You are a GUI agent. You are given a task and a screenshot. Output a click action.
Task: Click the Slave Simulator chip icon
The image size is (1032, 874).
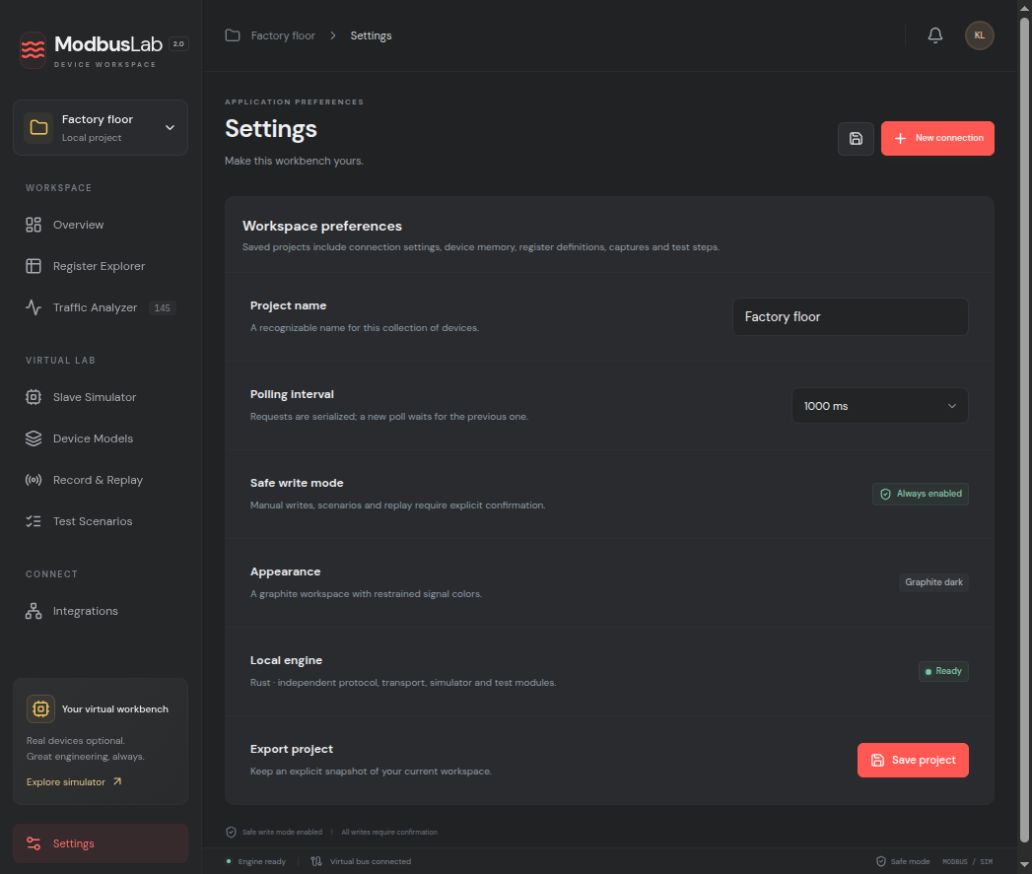coord(33,397)
